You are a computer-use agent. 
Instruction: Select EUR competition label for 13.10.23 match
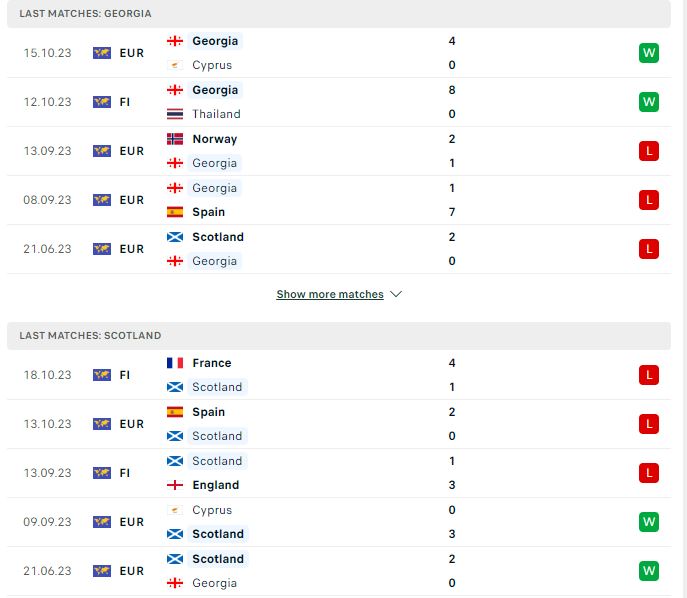[131, 424]
